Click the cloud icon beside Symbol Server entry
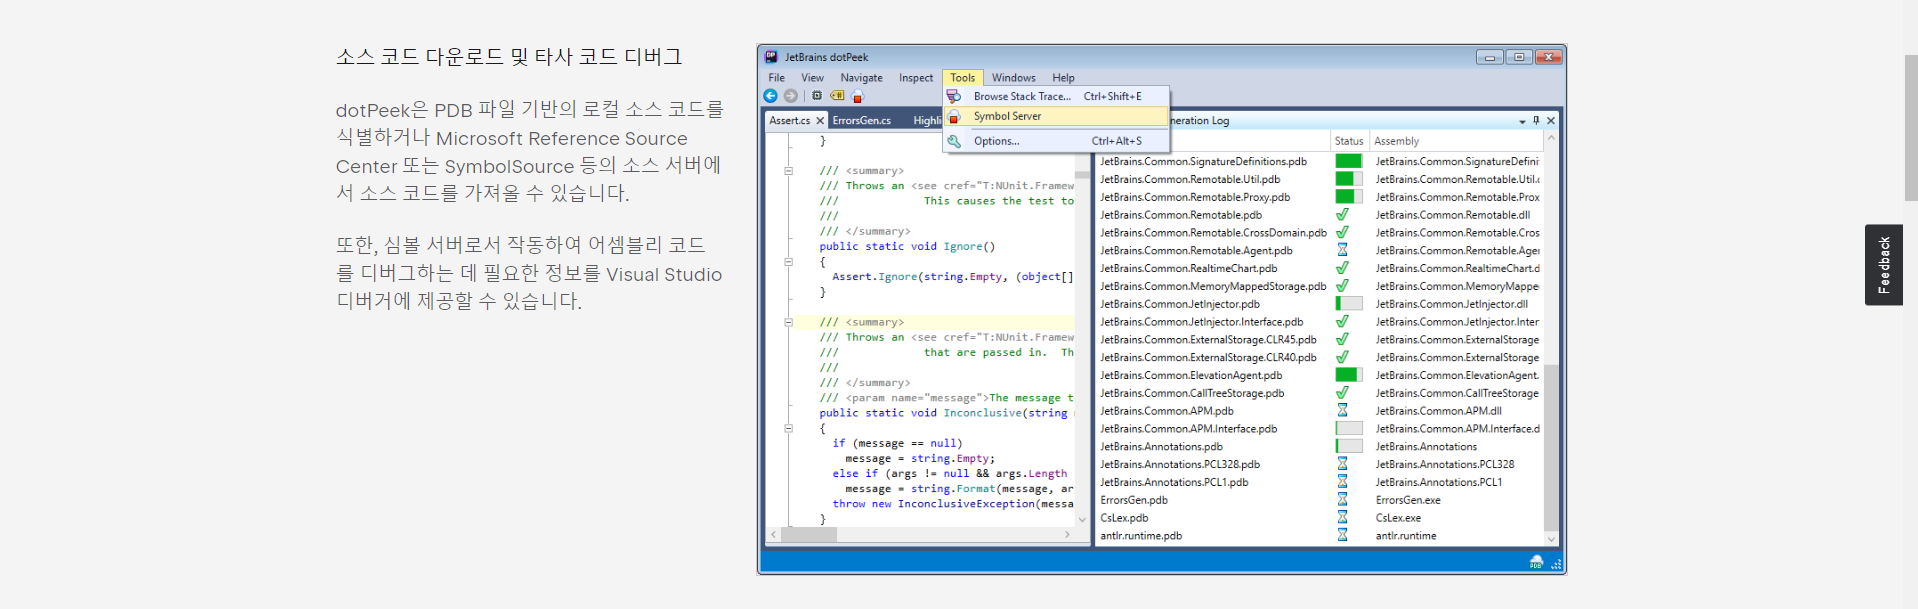This screenshot has width=1918, height=609. [x=954, y=116]
